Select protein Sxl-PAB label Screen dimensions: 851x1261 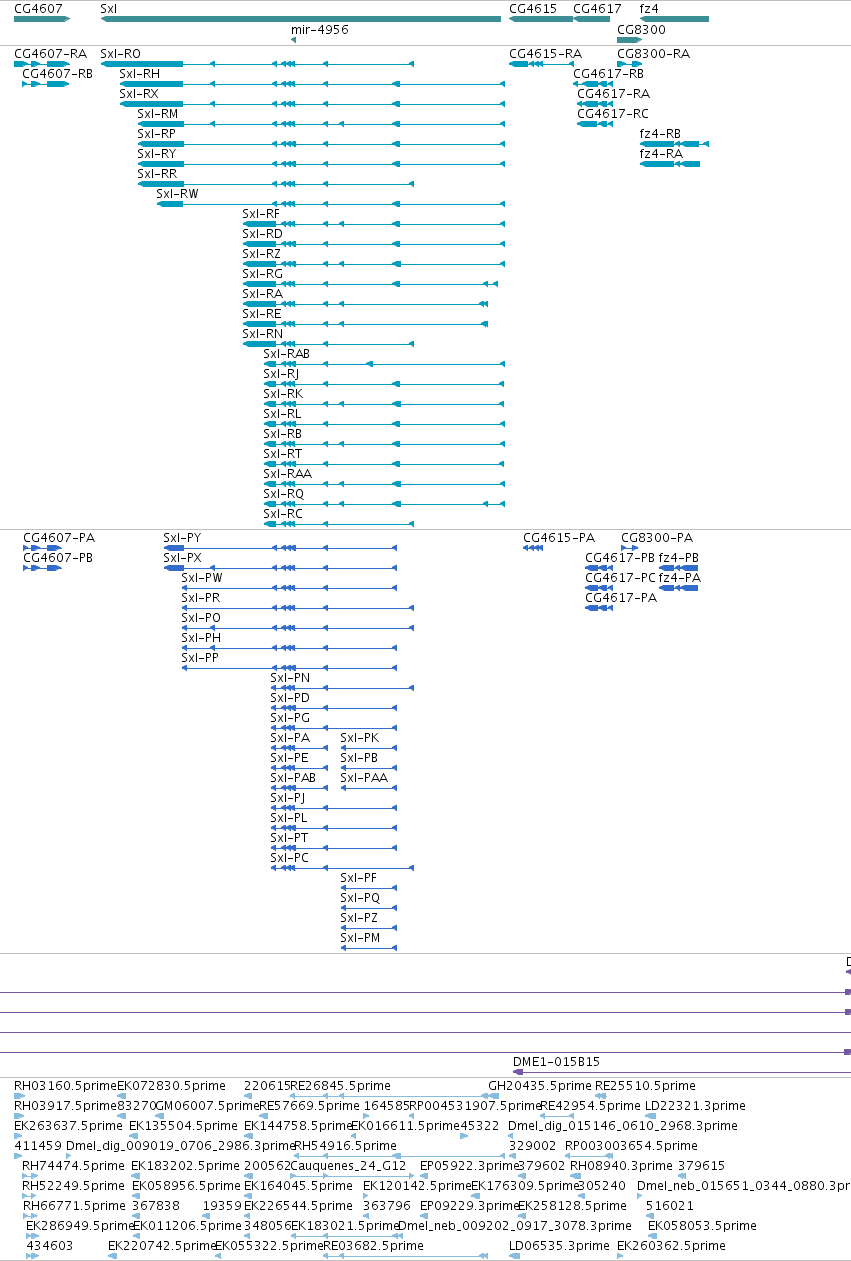293,778
